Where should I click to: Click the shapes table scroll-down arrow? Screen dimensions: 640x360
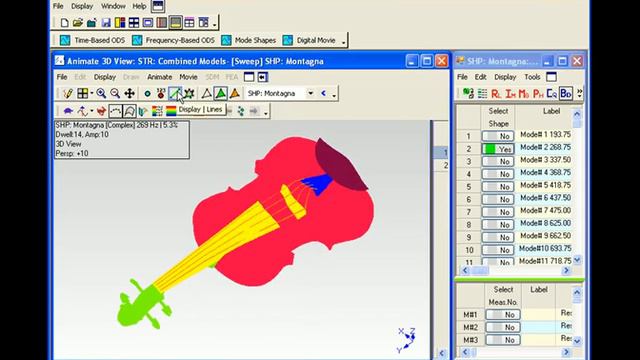[x=577, y=260]
